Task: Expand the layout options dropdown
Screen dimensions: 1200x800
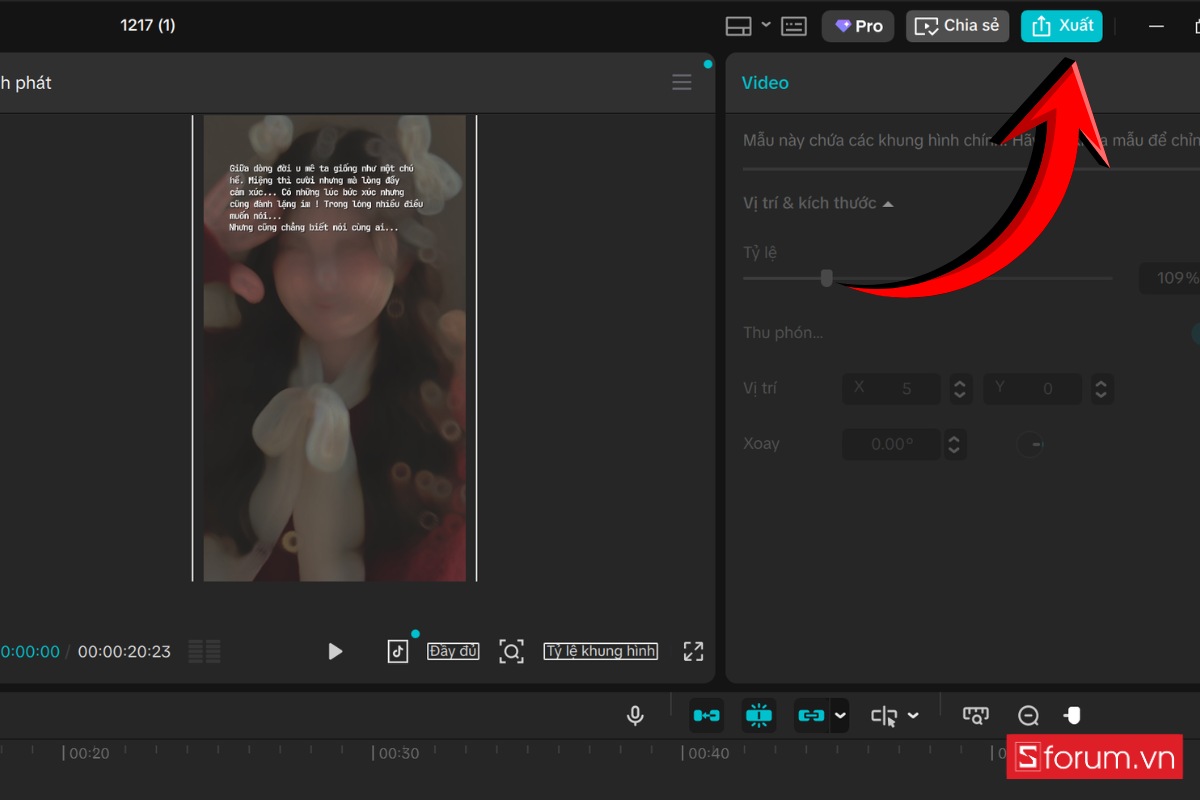Action: coord(766,25)
